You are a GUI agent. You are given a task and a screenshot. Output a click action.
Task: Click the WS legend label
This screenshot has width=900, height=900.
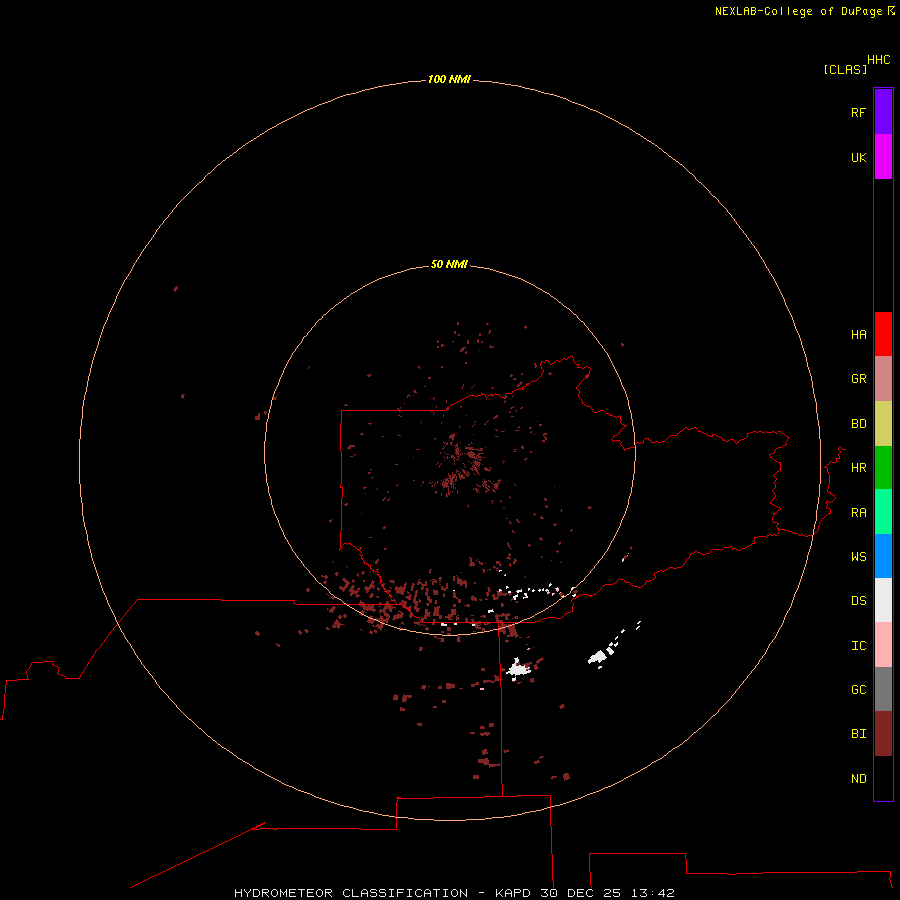858,557
